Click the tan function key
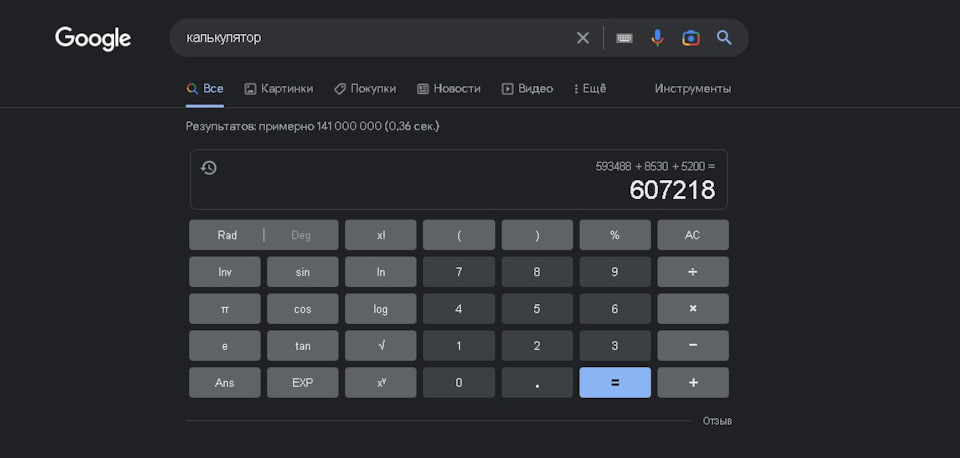This screenshot has width=960, height=458. [x=302, y=345]
